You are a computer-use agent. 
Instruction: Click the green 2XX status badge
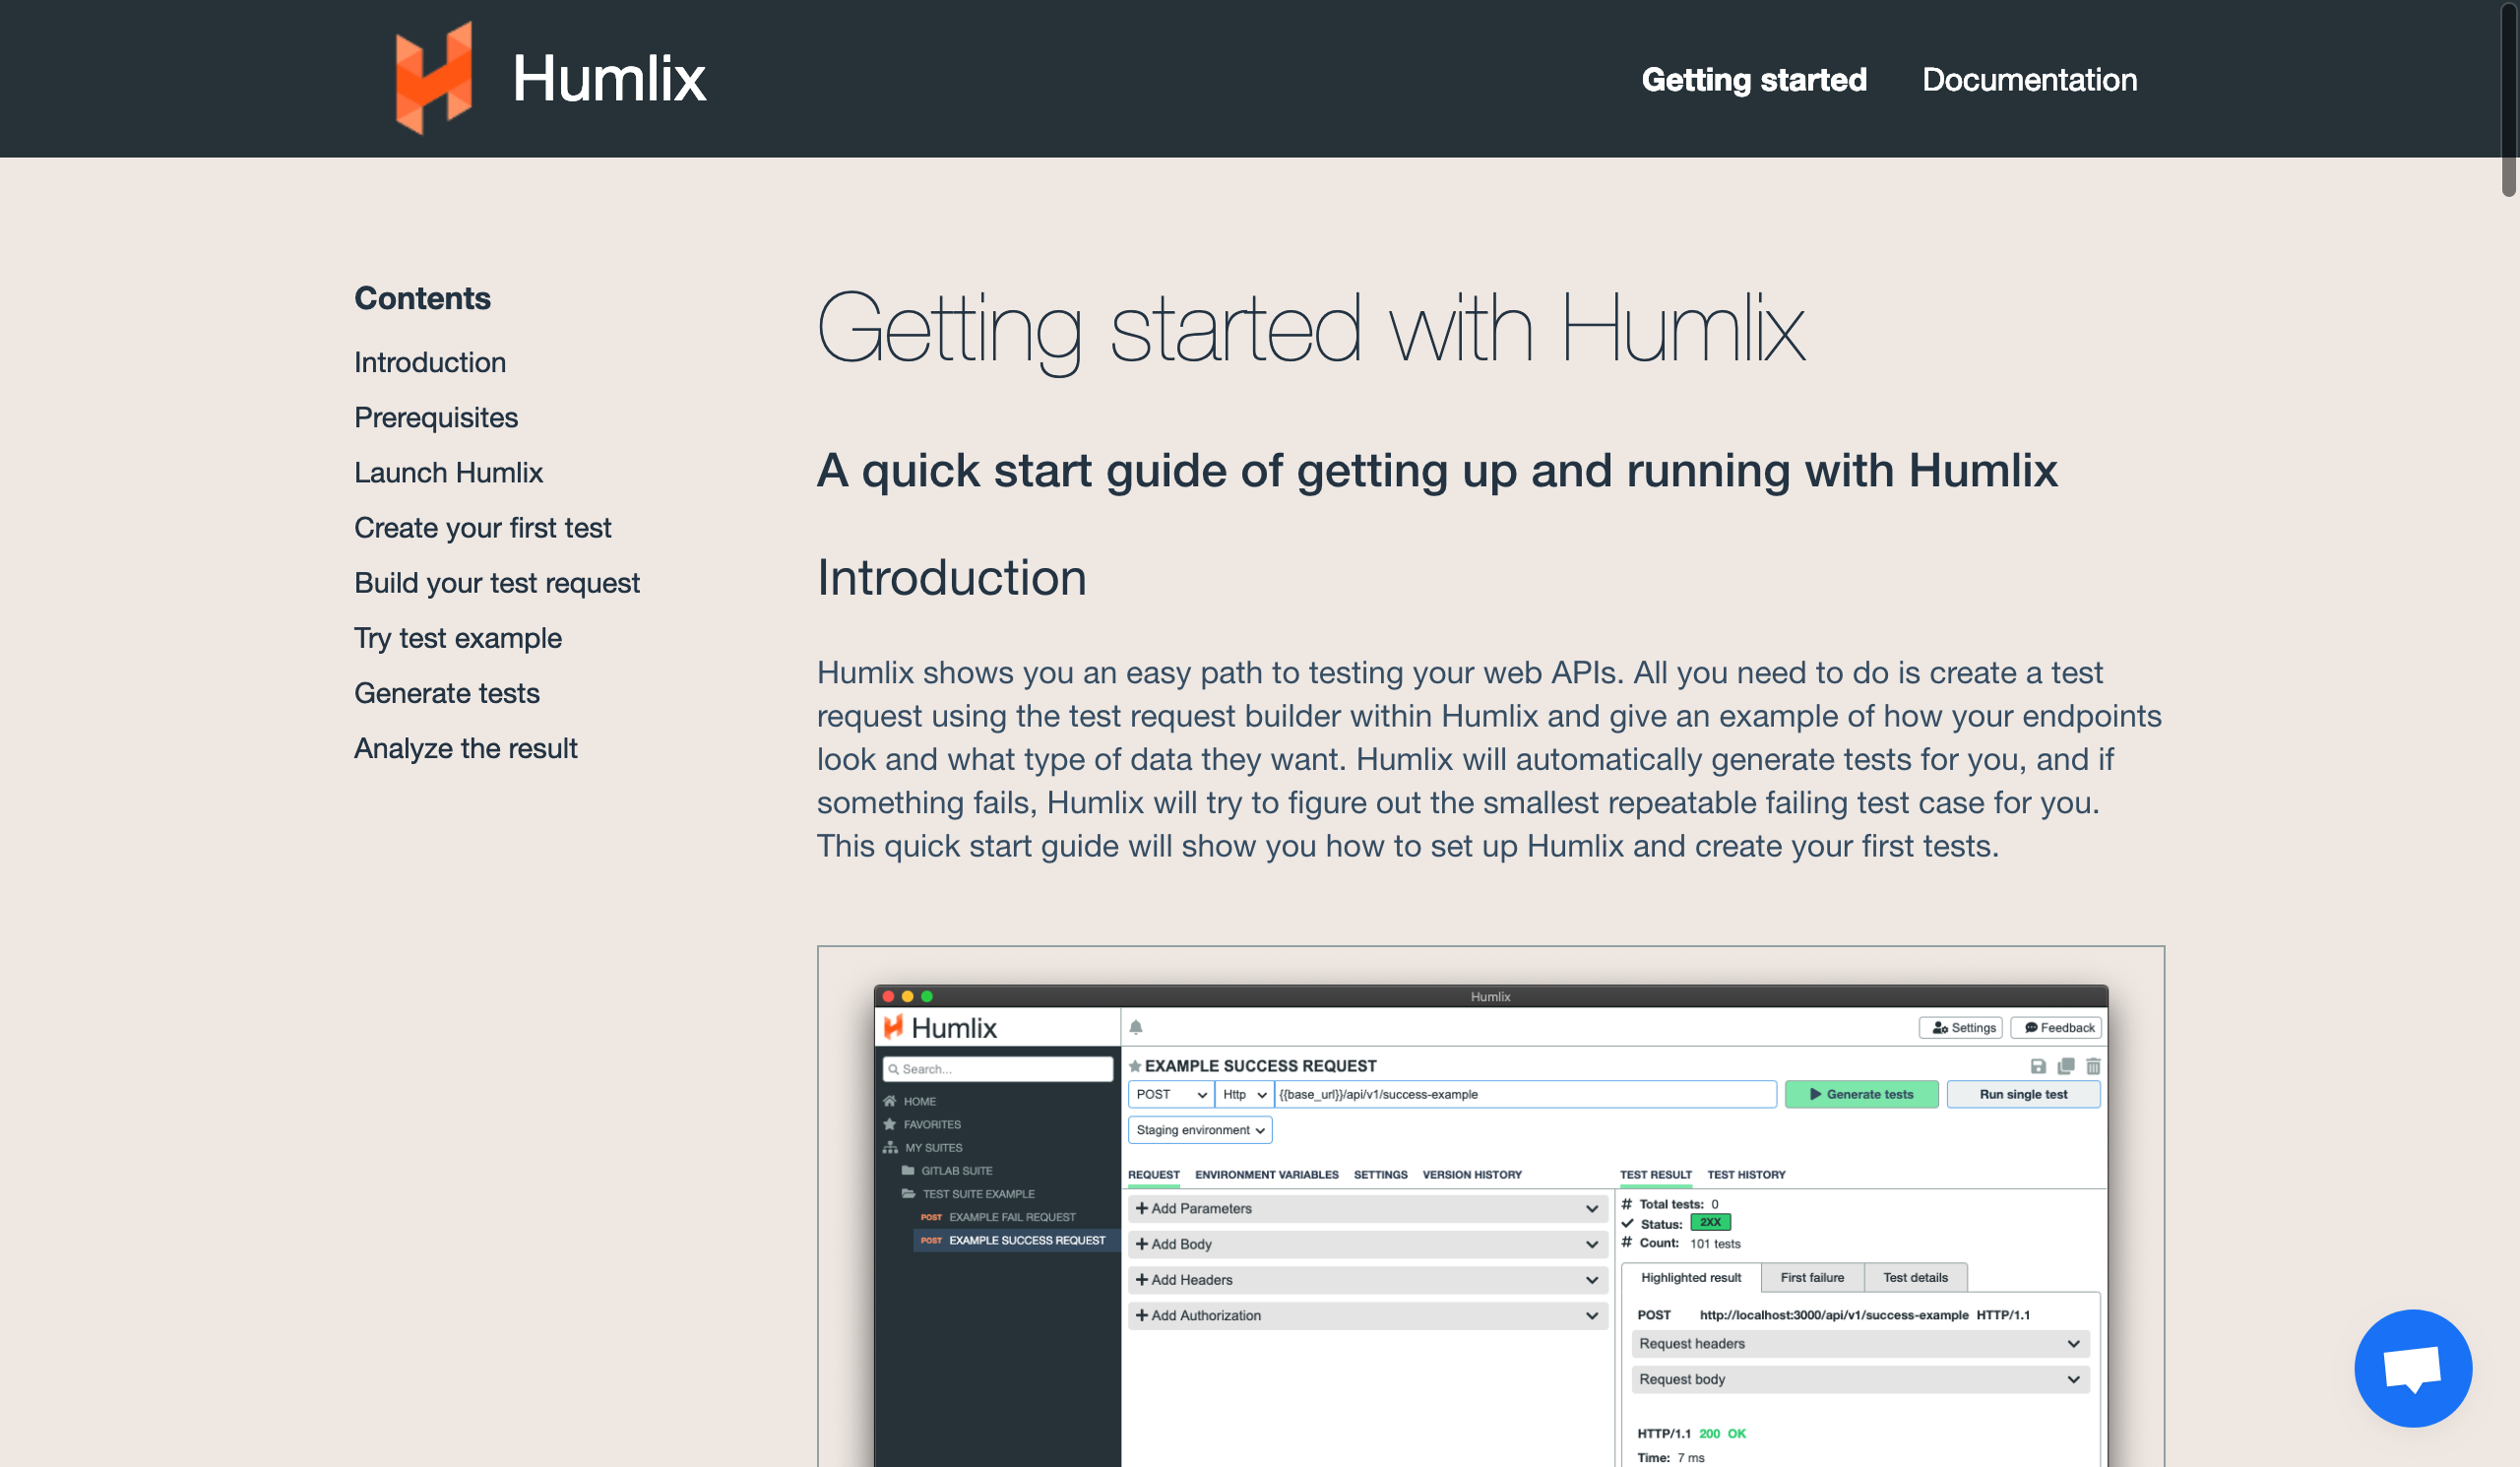click(x=1709, y=1223)
